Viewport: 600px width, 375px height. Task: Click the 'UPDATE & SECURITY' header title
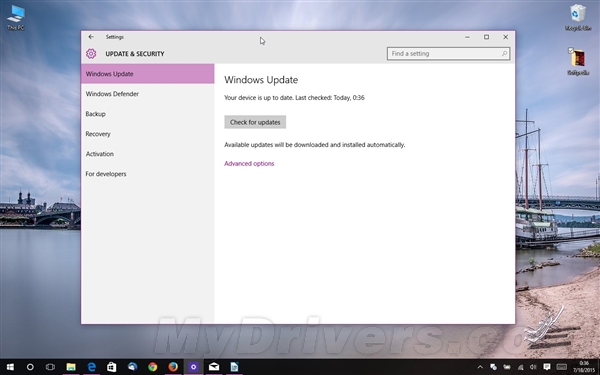click(x=135, y=54)
